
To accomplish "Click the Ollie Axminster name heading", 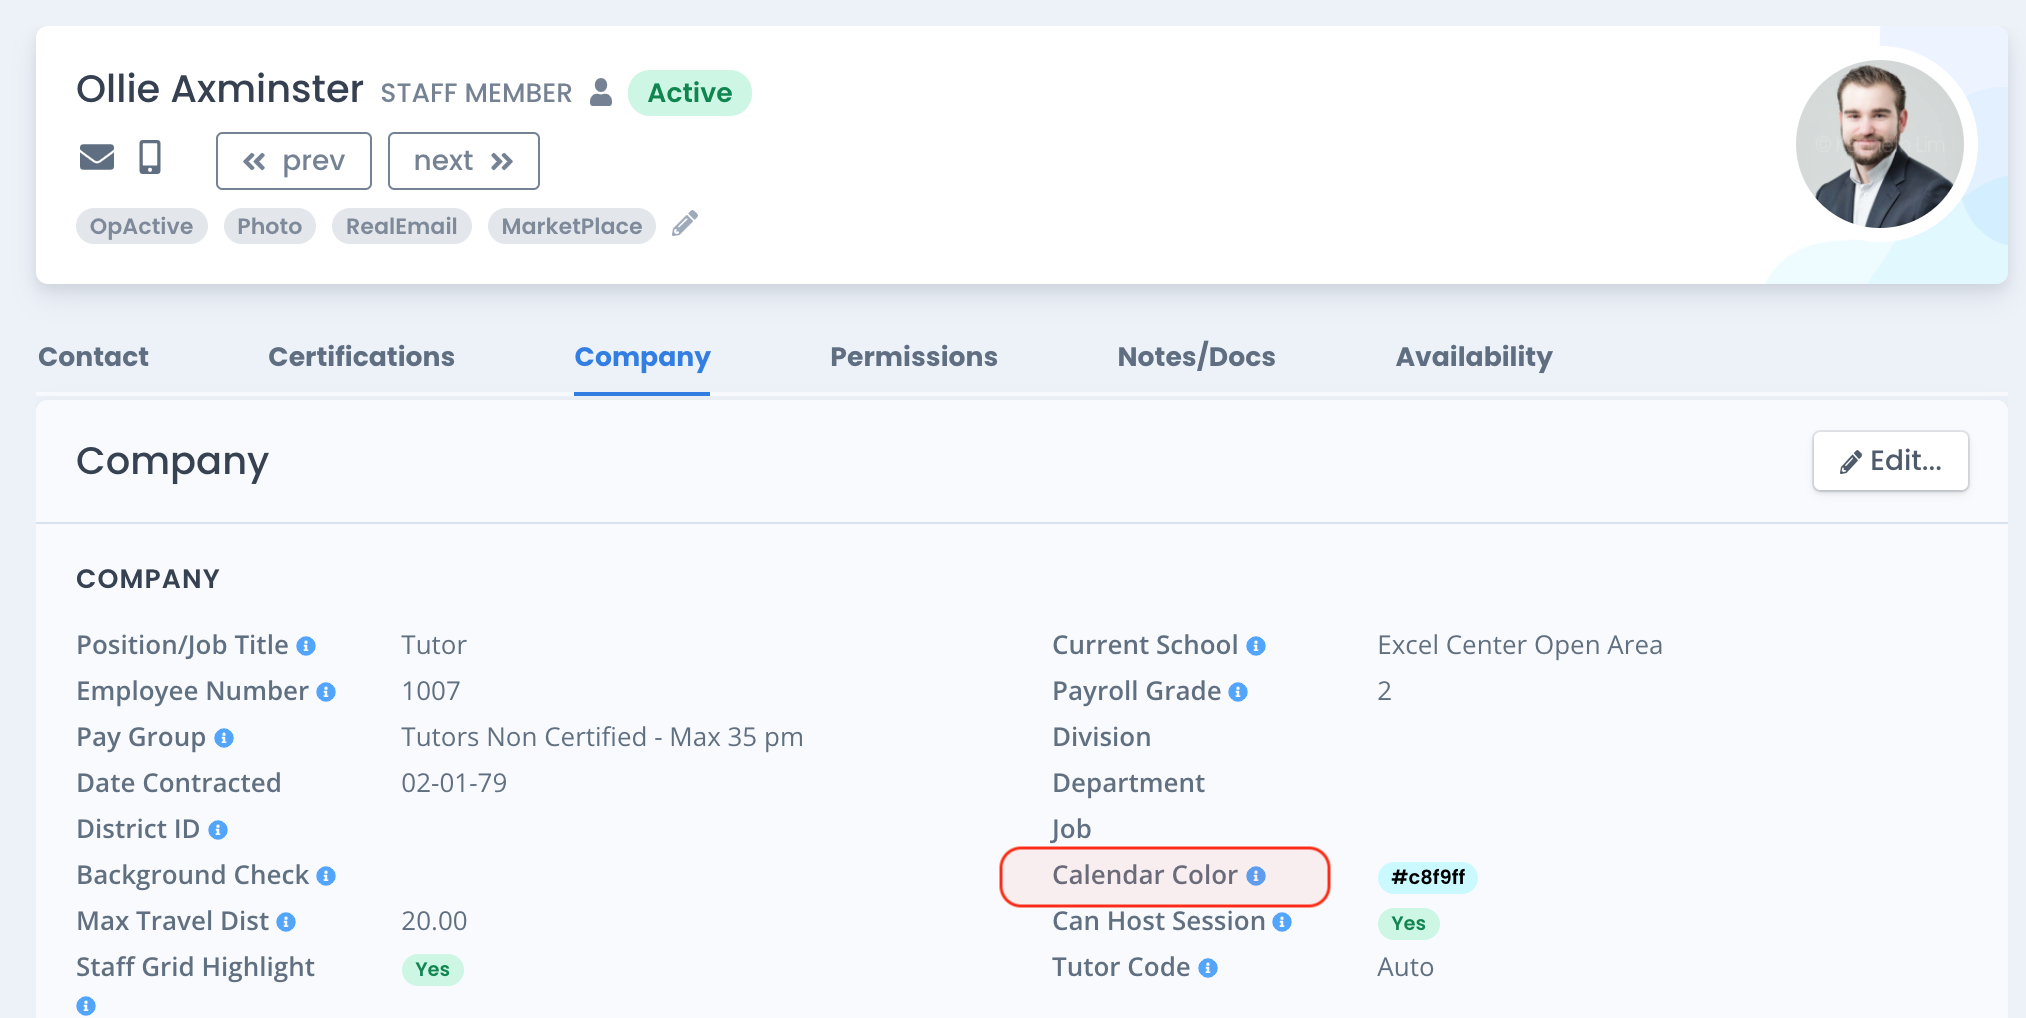I will pos(220,89).
